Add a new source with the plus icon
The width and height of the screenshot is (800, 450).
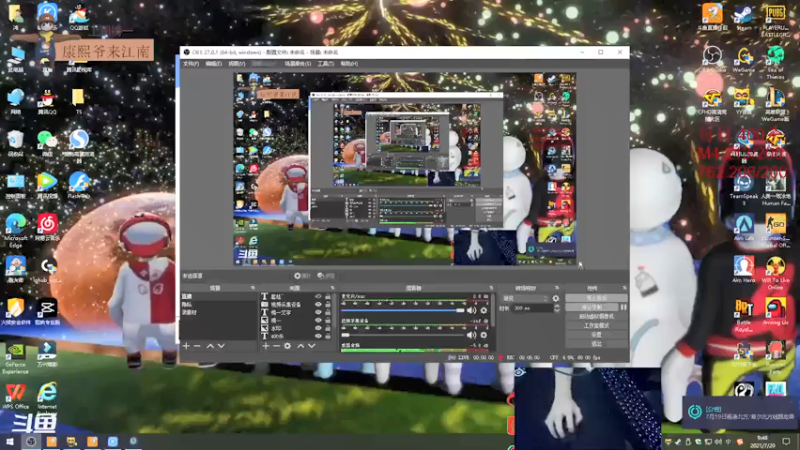click(265, 346)
